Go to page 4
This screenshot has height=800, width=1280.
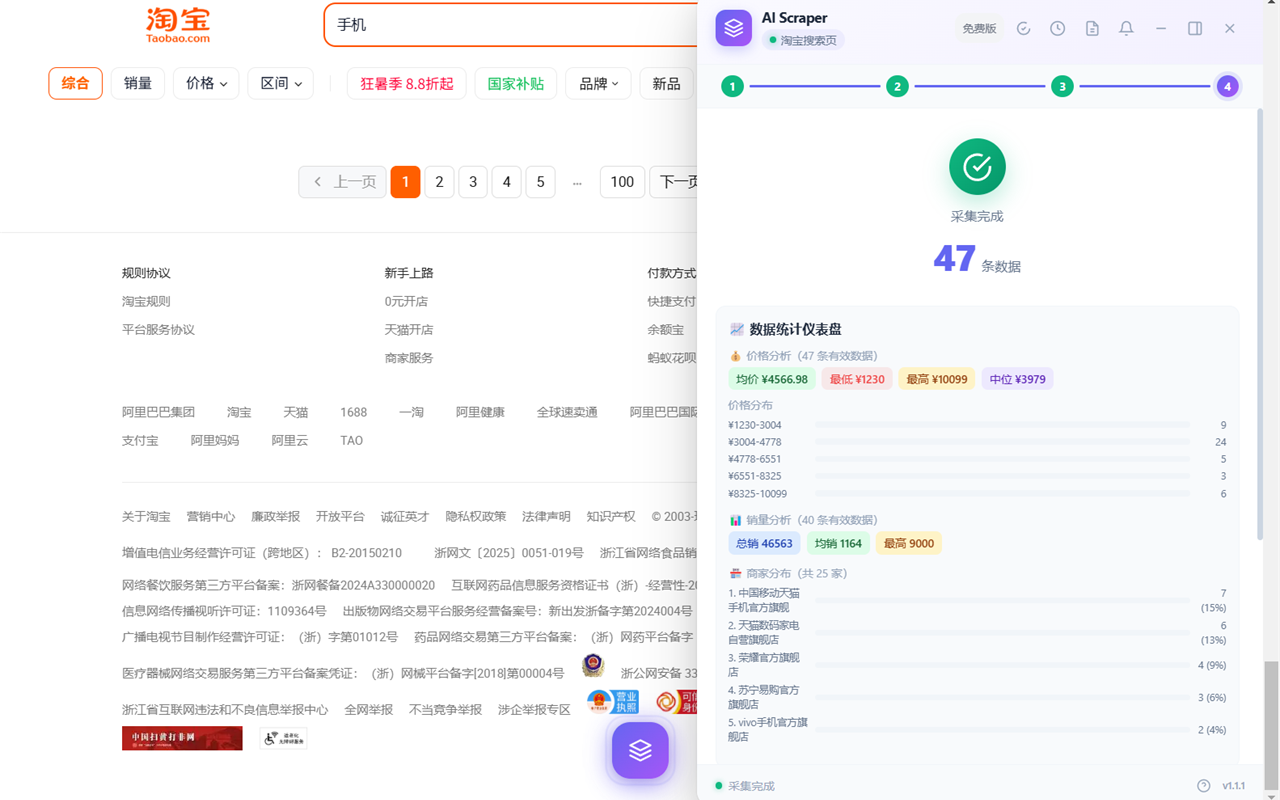pos(507,182)
